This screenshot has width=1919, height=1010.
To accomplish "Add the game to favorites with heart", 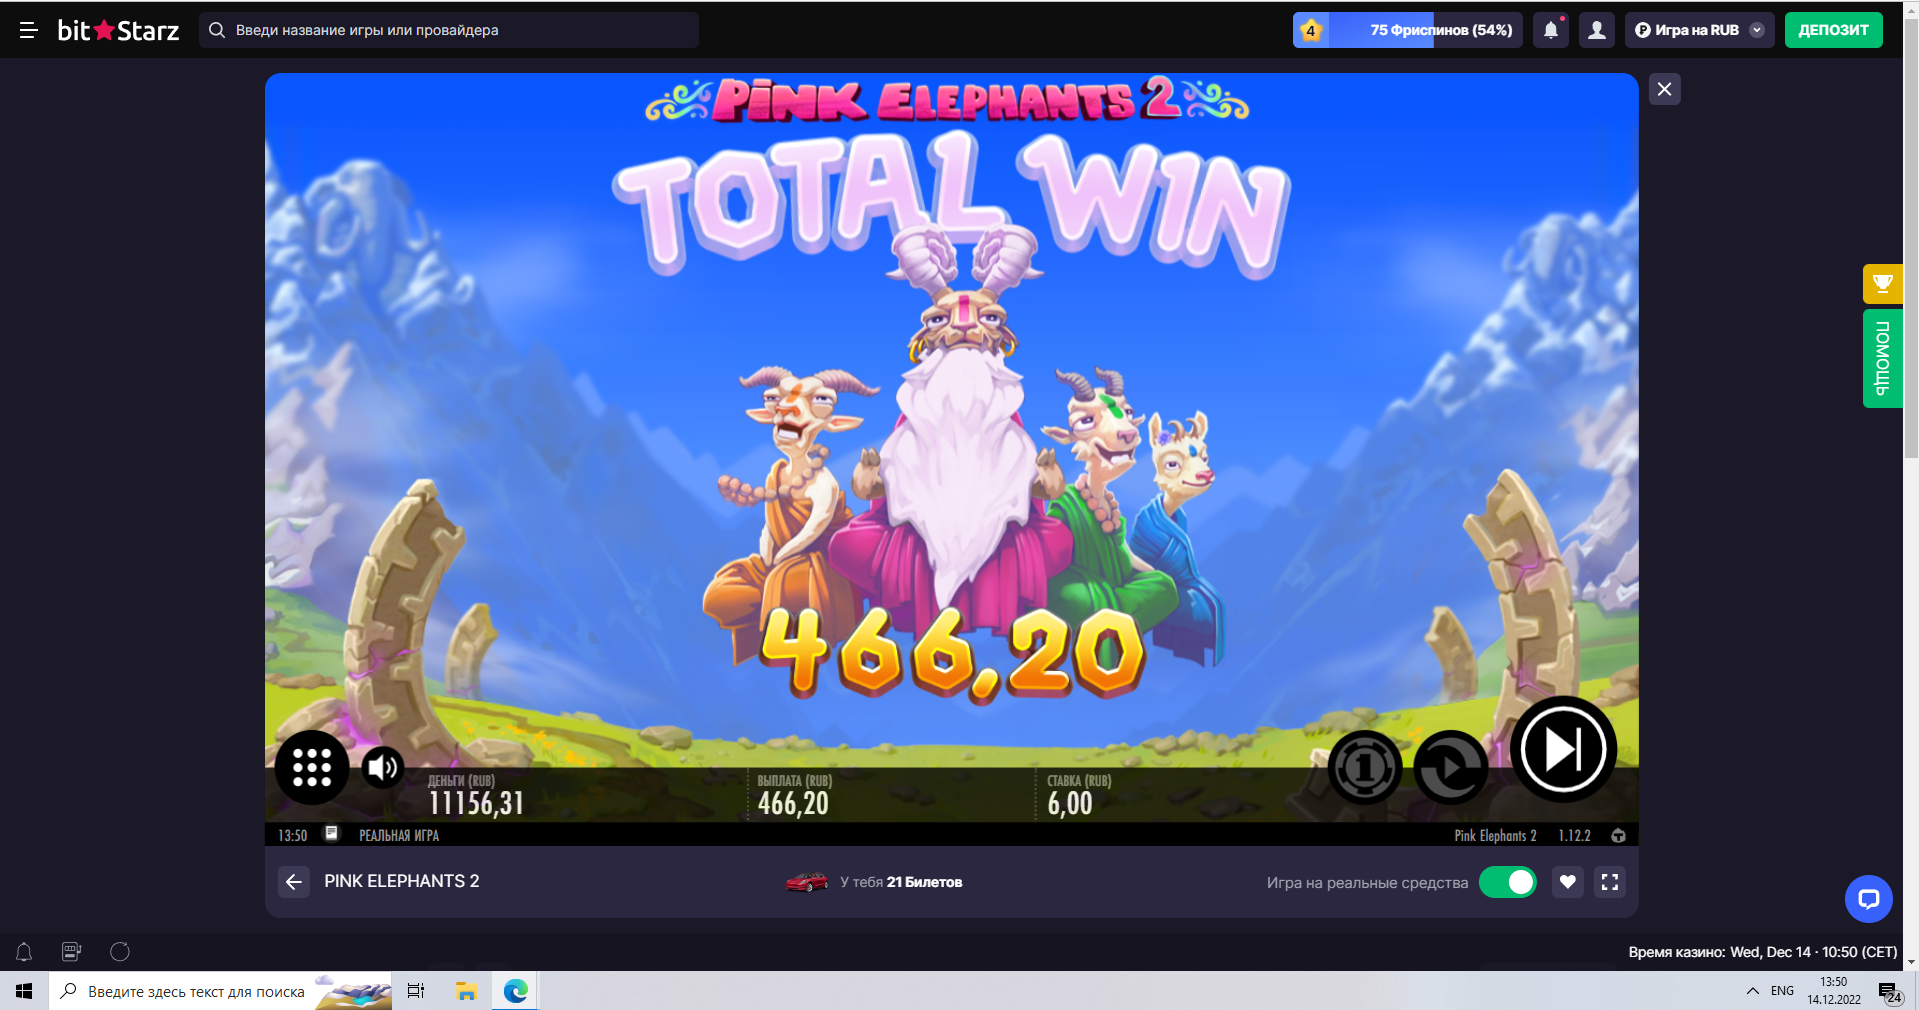I will tap(1568, 882).
